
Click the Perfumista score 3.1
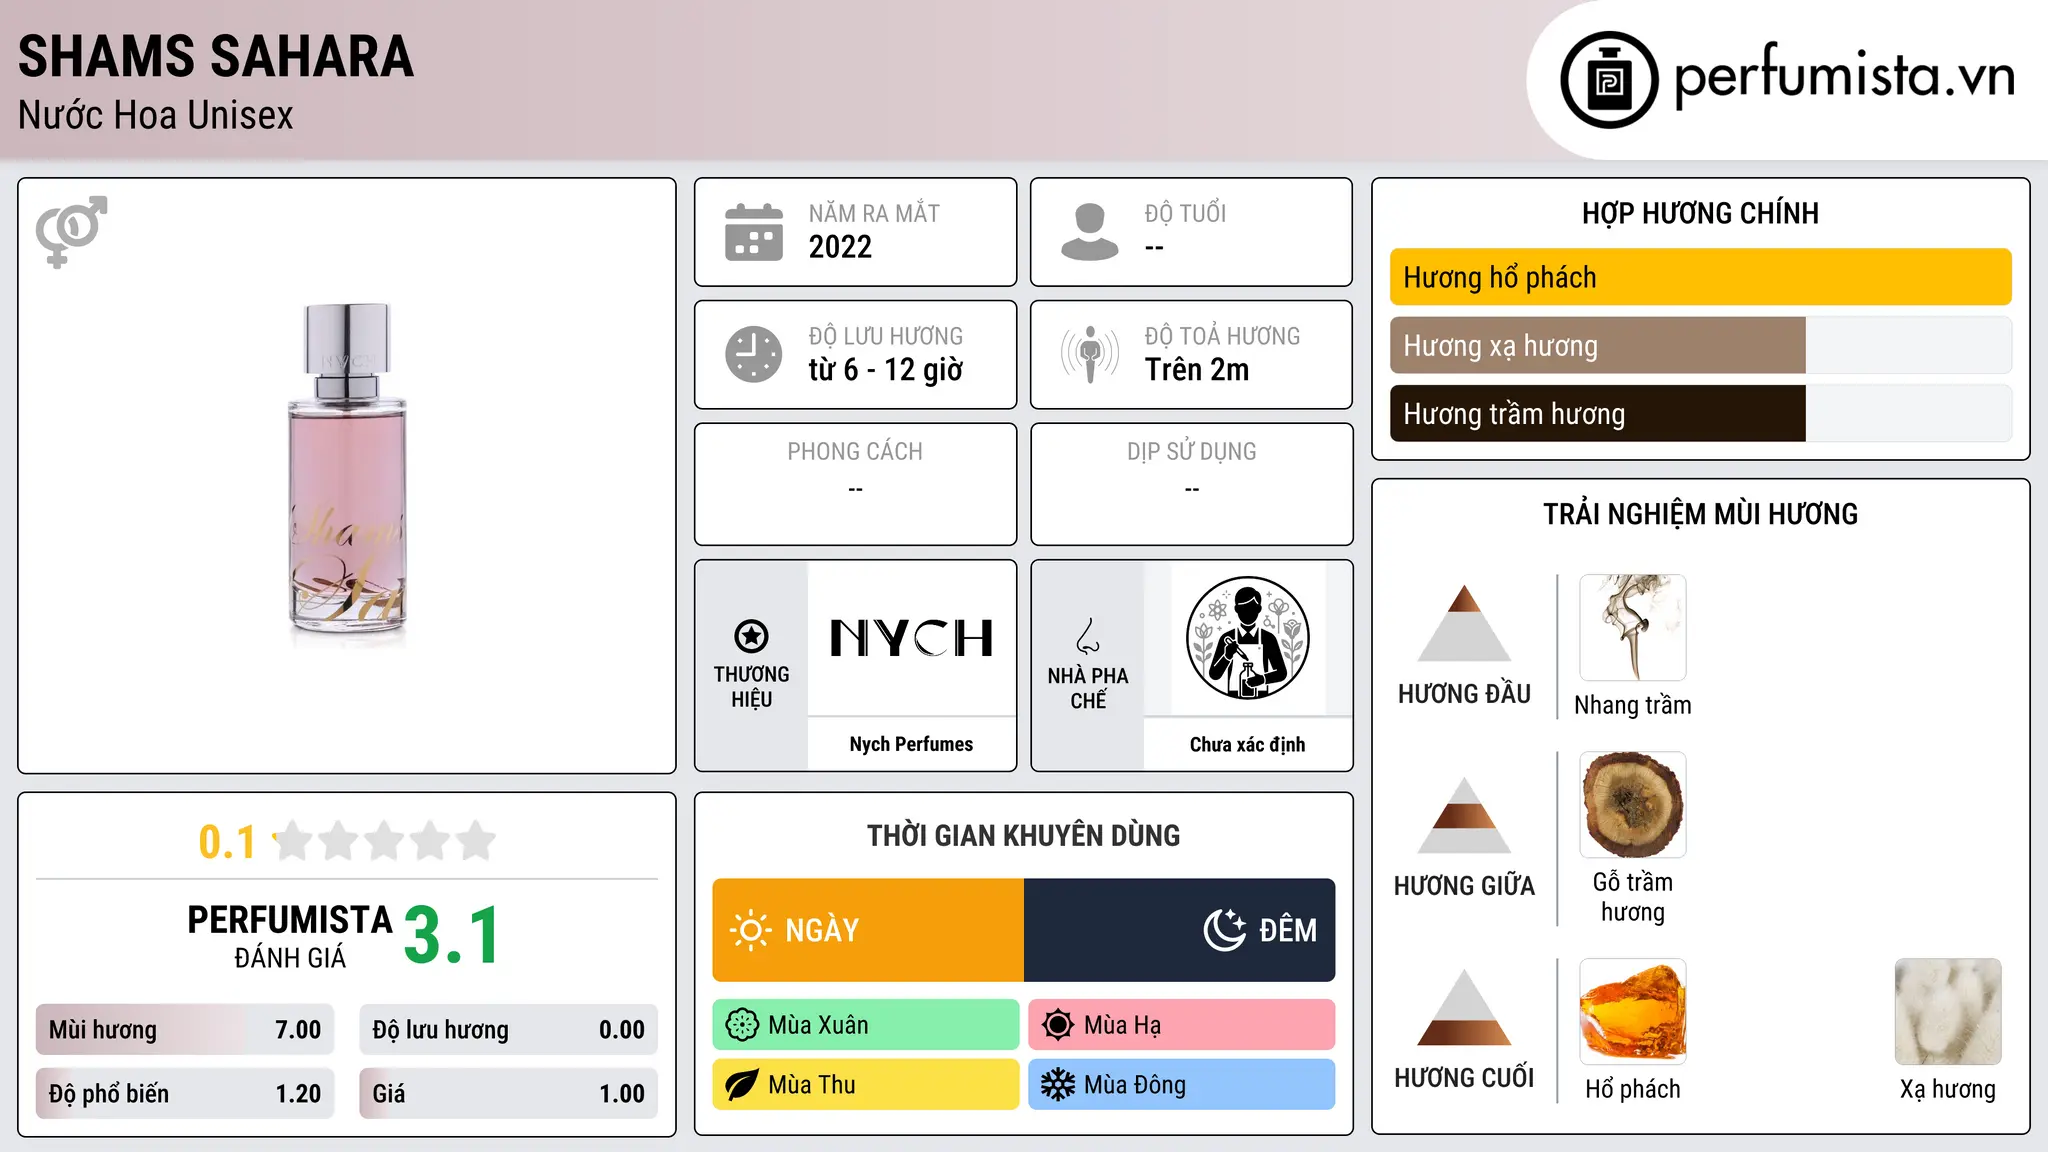click(x=452, y=935)
